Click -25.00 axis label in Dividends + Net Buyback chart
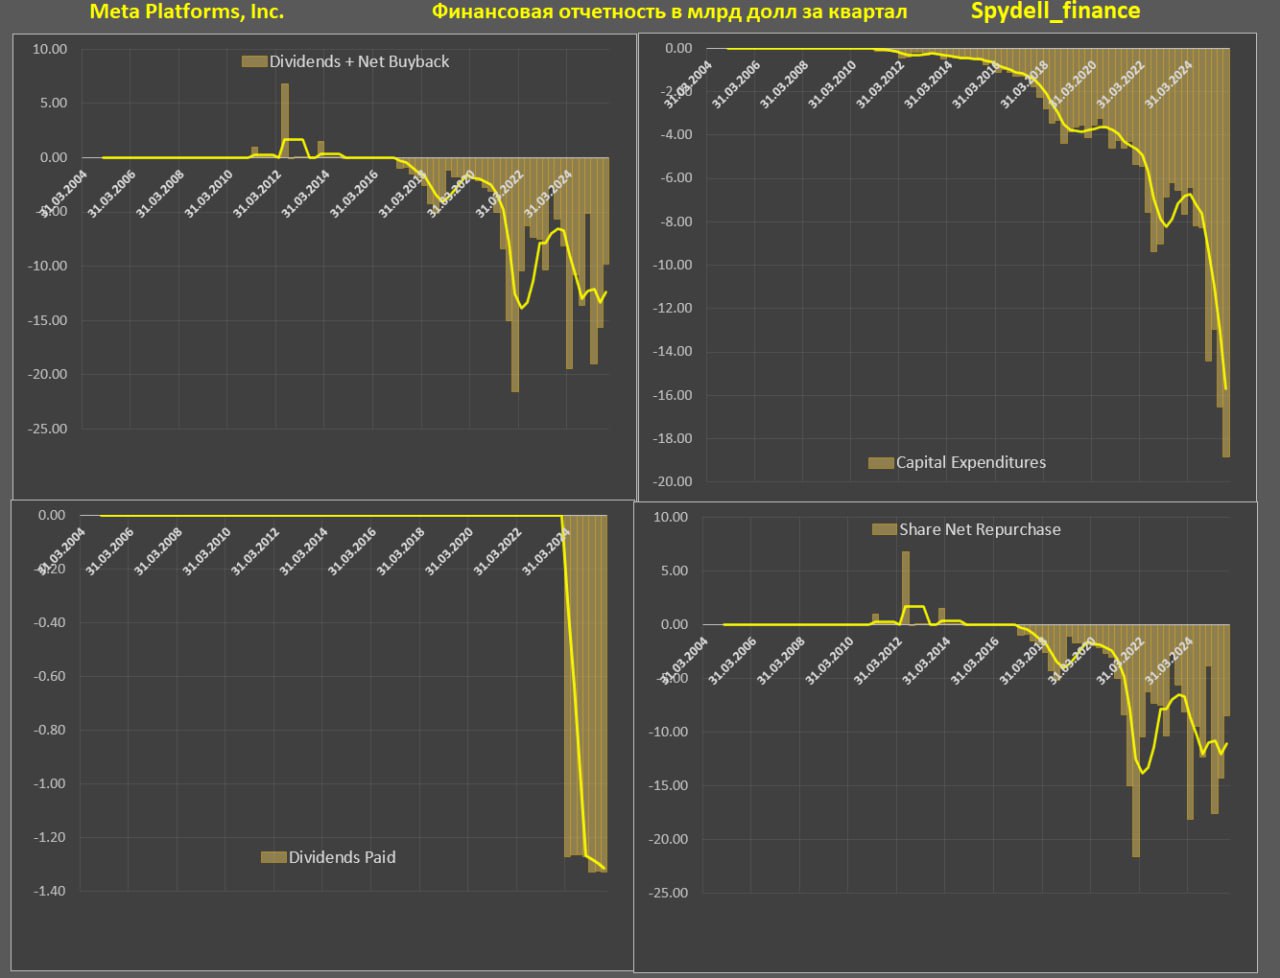The height and width of the screenshot is (978, 1280). click(47, 429)
